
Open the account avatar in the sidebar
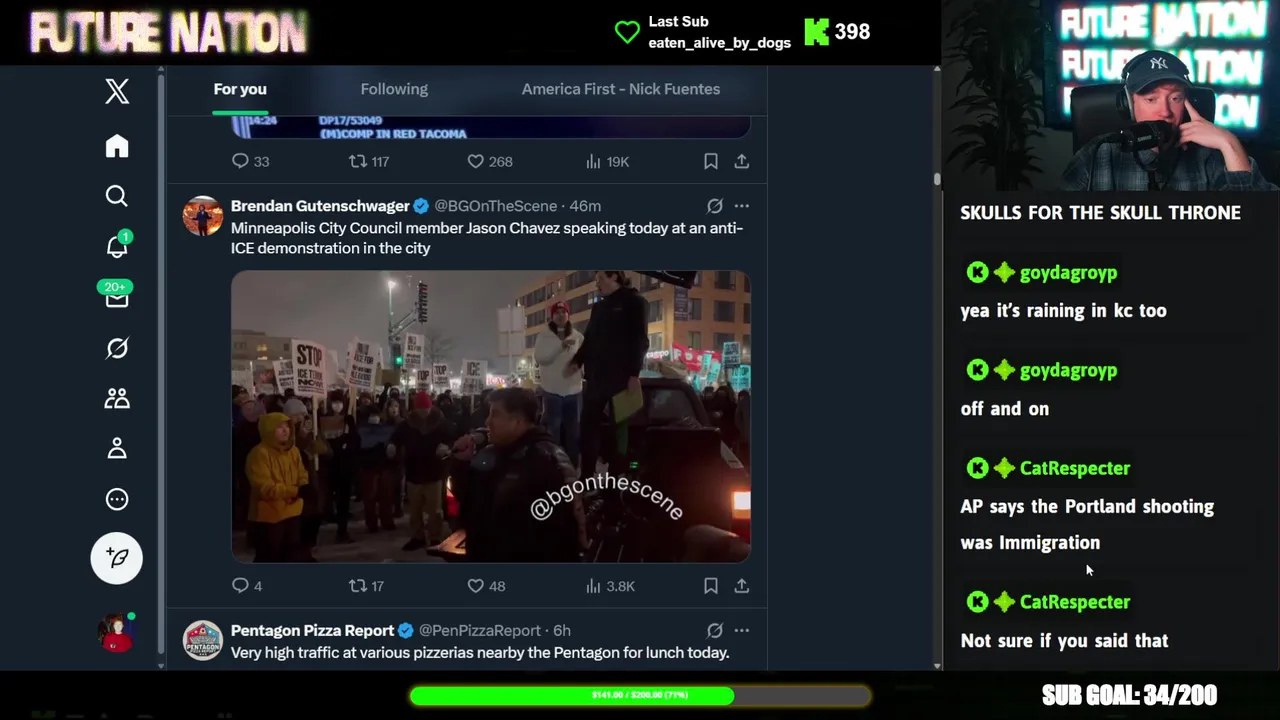click(117, 632)
